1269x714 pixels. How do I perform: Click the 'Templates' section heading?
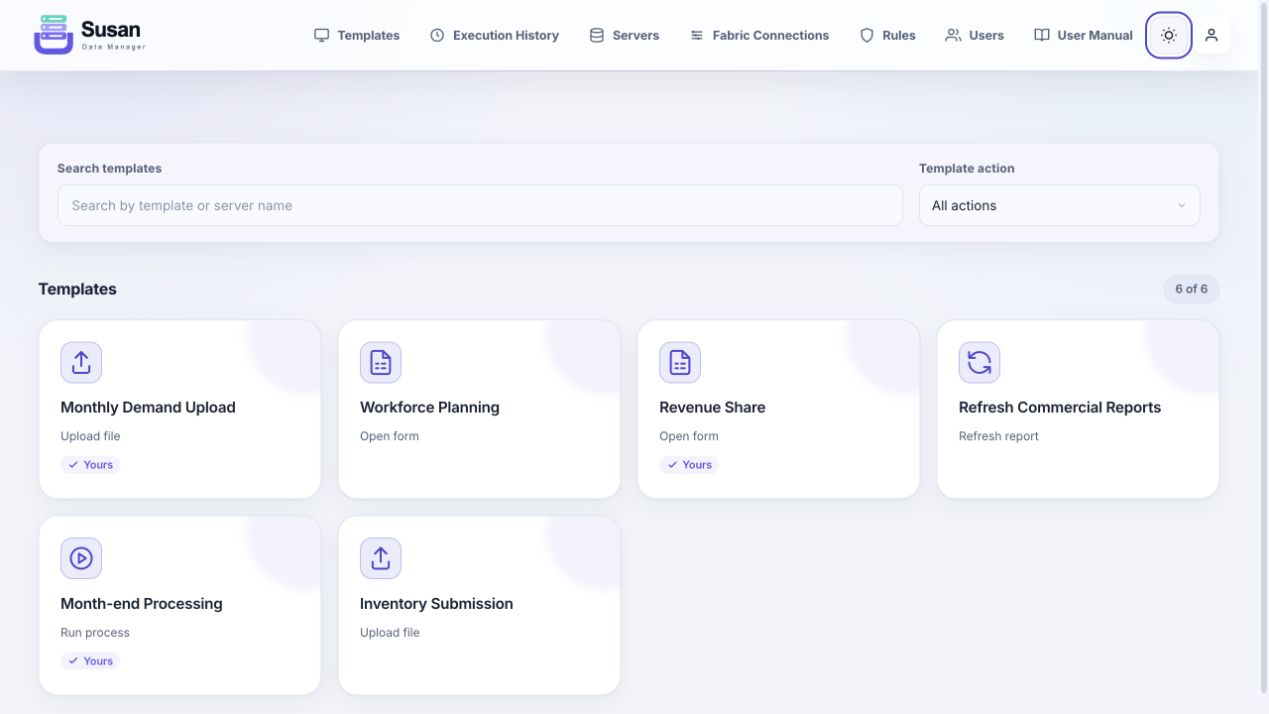tap(78, 289)
